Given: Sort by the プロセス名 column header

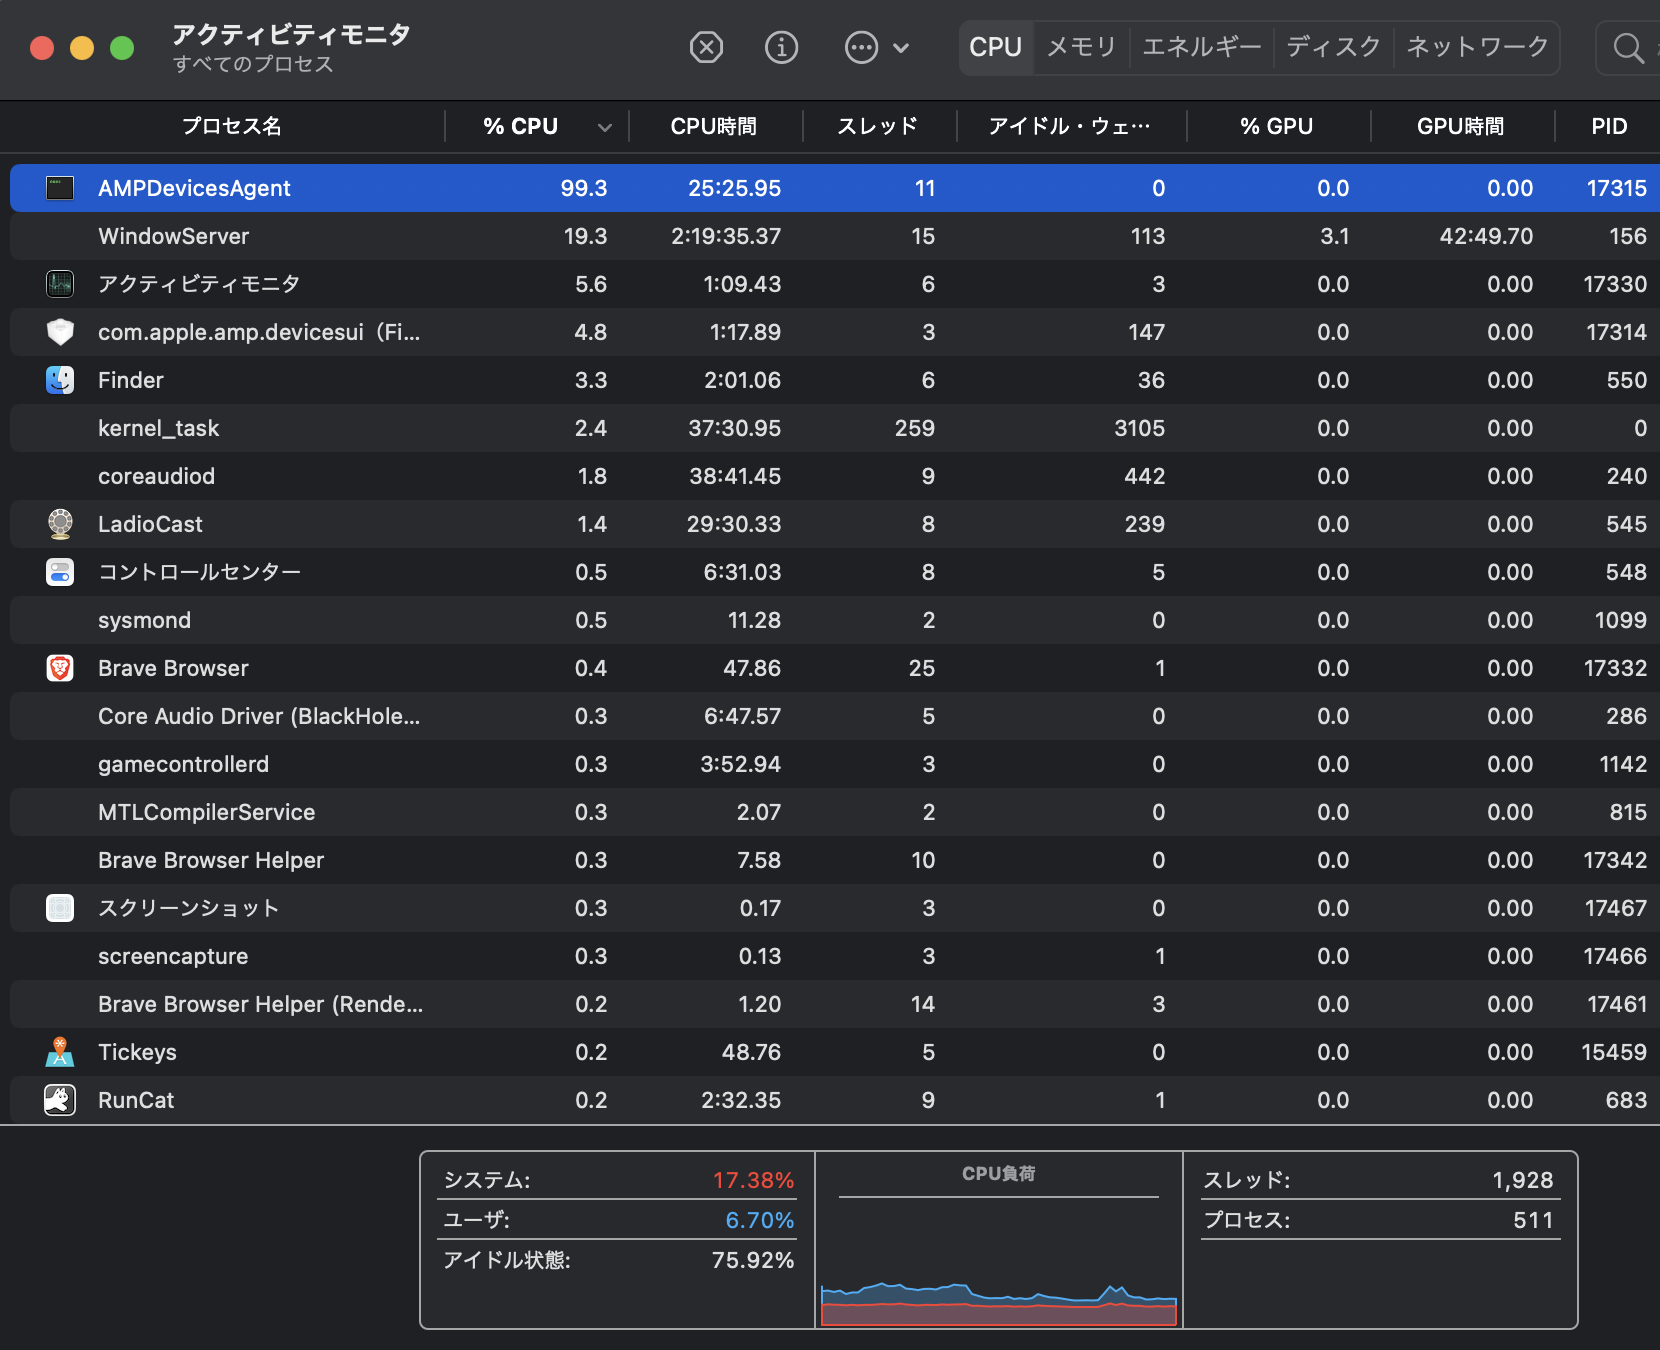Looking at the screenshot, I should point(231,126).
